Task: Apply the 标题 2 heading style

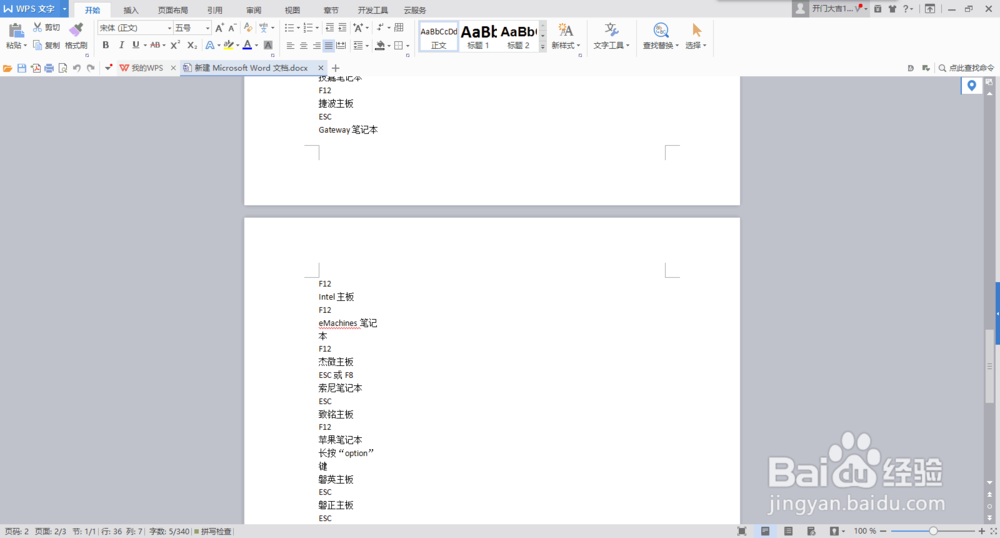Action: coord(518,36)
